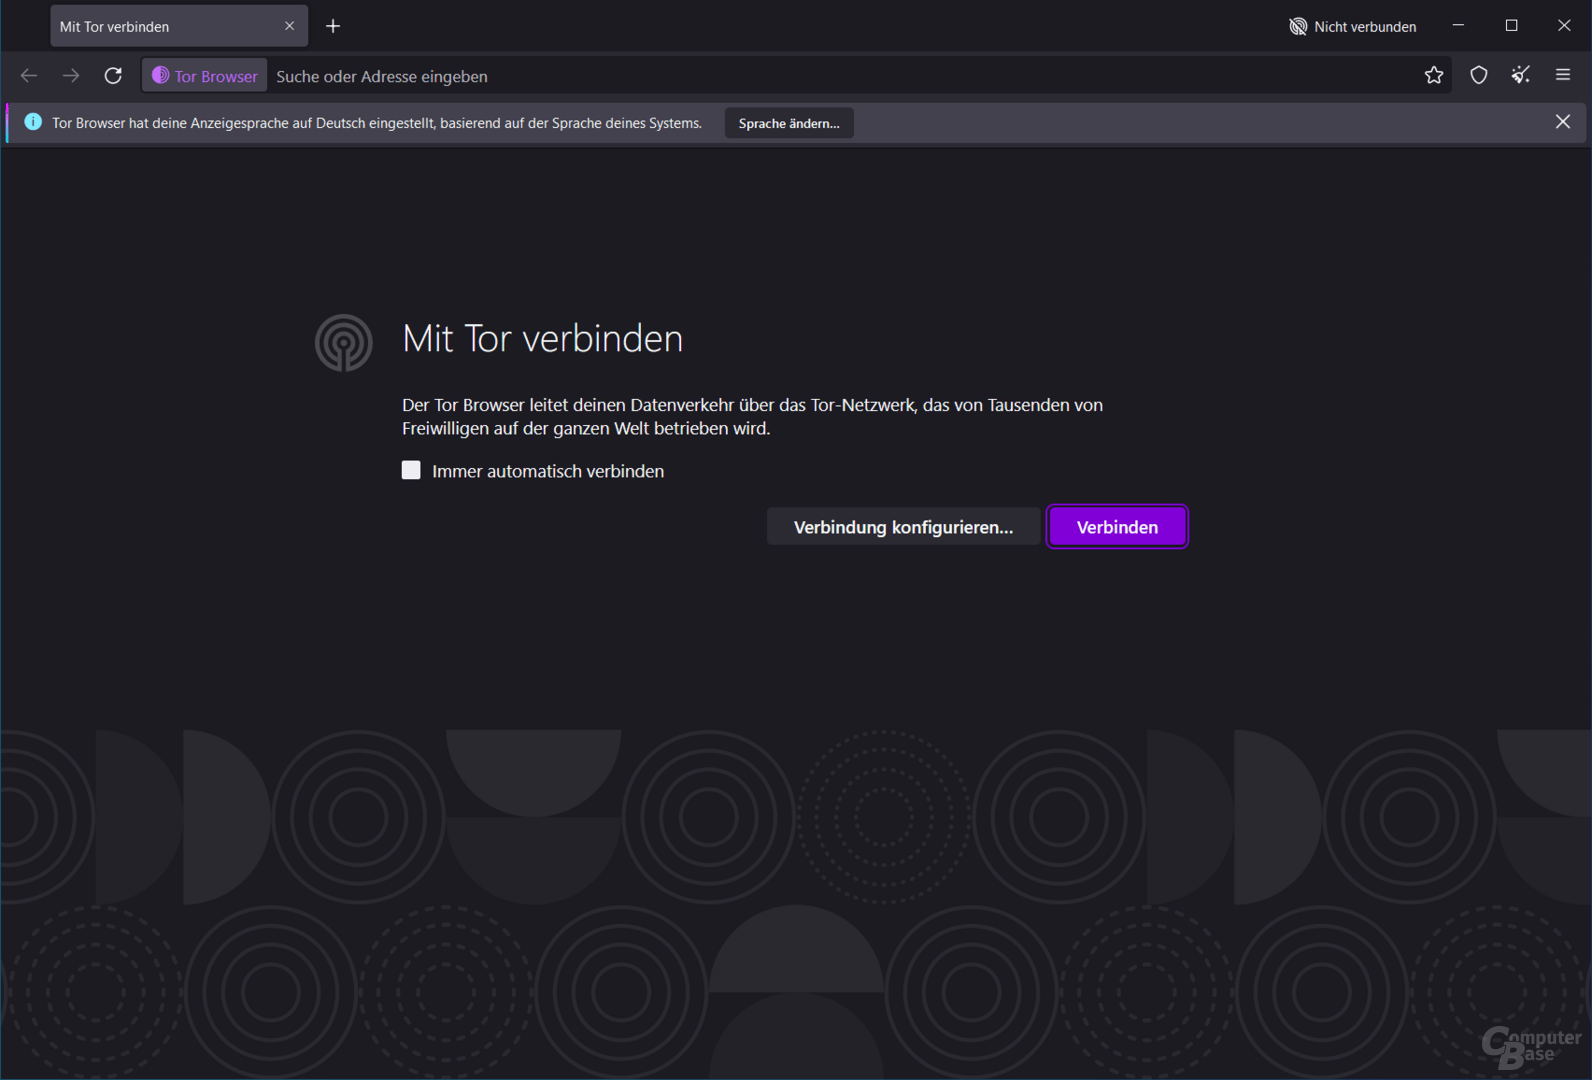Open the security level shield icon
Viewport: 1592px width, 1080px height.
pyautogui.click(x=1478, y=76)
